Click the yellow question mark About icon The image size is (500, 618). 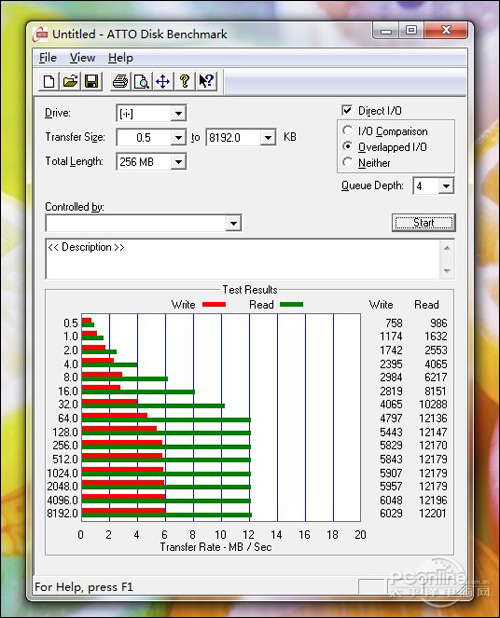click(184, 82)
